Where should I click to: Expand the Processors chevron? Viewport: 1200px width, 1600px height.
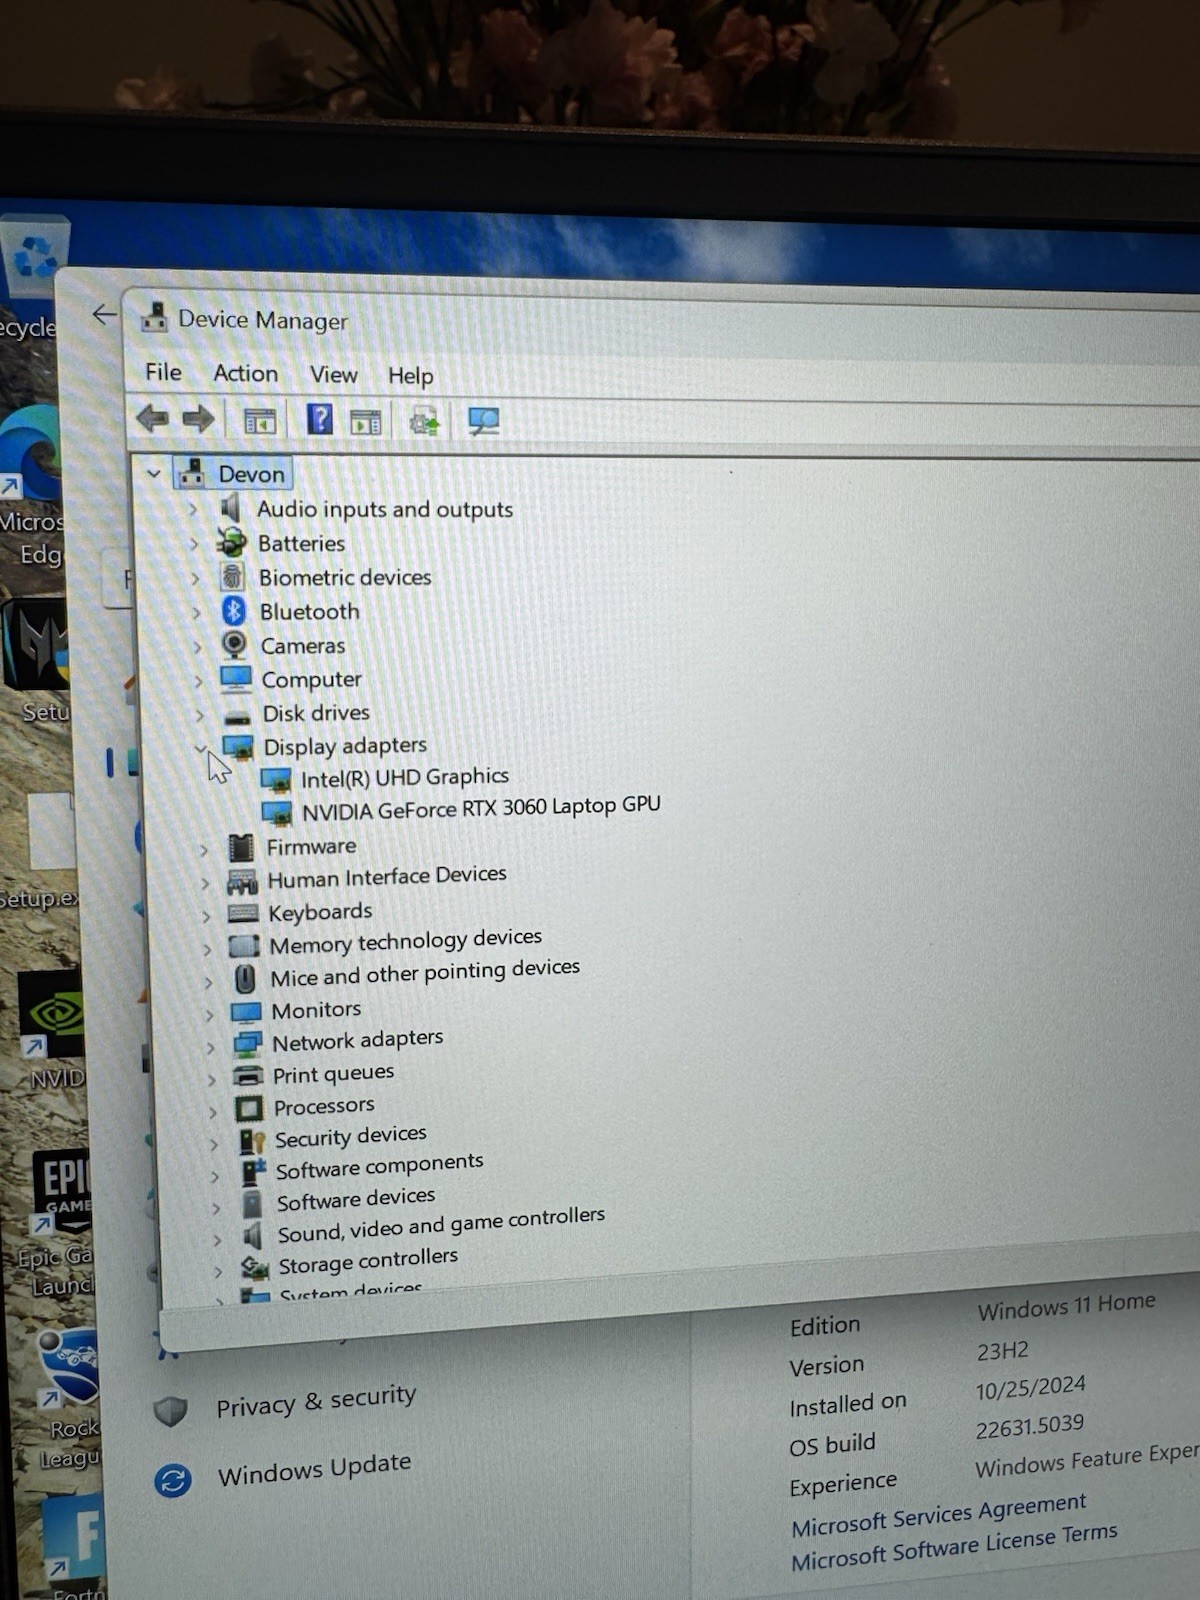[x=212, y=1111]
